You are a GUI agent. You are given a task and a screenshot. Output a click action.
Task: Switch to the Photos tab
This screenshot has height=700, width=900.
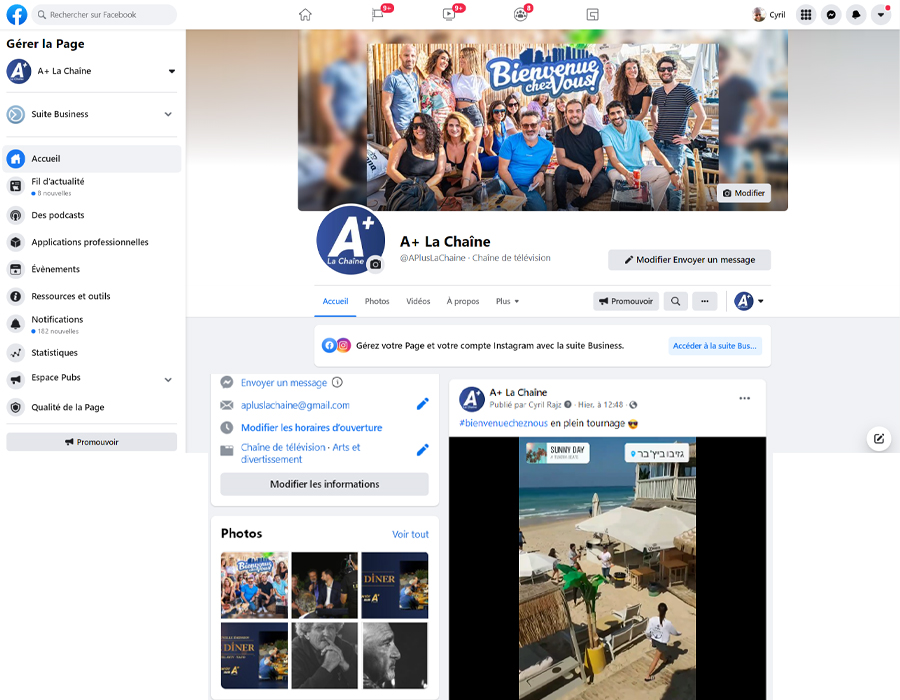[x=377, y=301]
